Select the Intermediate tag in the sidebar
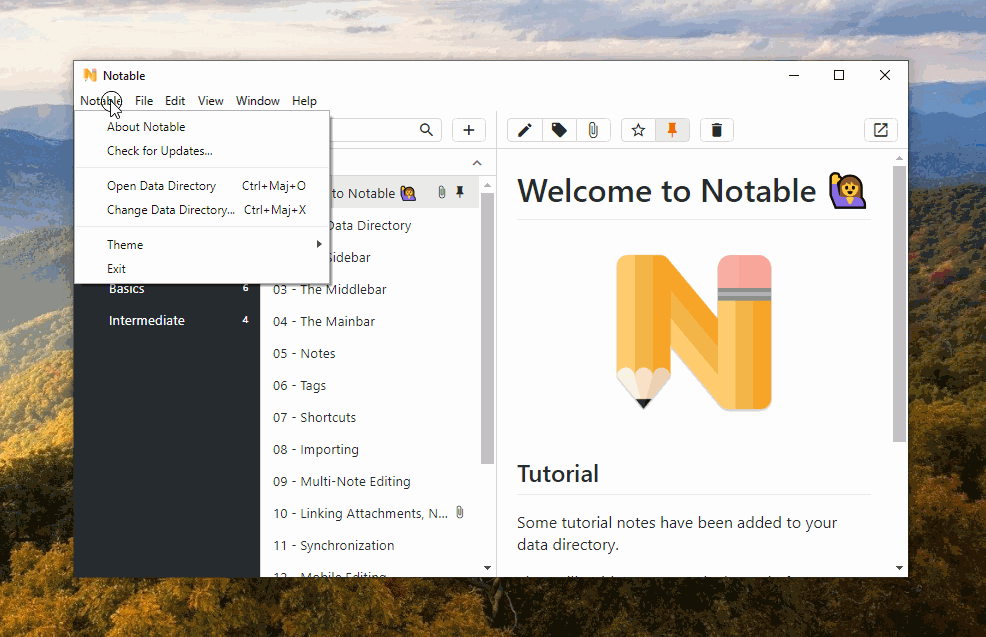Image resolution: width=986 pixels, height=637 pixels. 167,321
